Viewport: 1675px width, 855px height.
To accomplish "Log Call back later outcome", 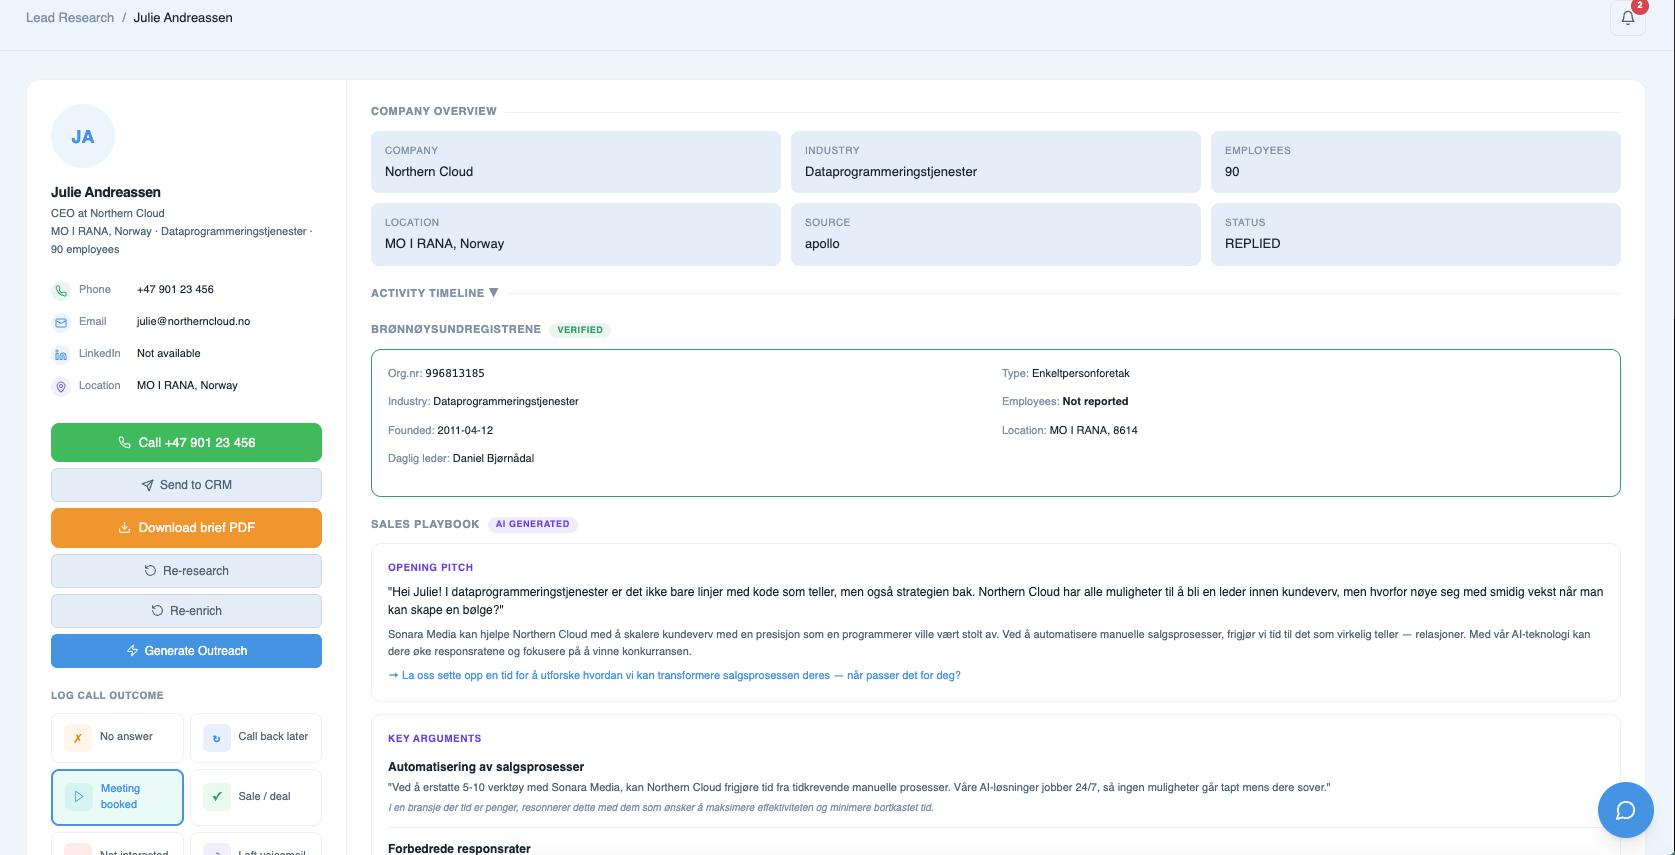I will [x=256, y=738].
